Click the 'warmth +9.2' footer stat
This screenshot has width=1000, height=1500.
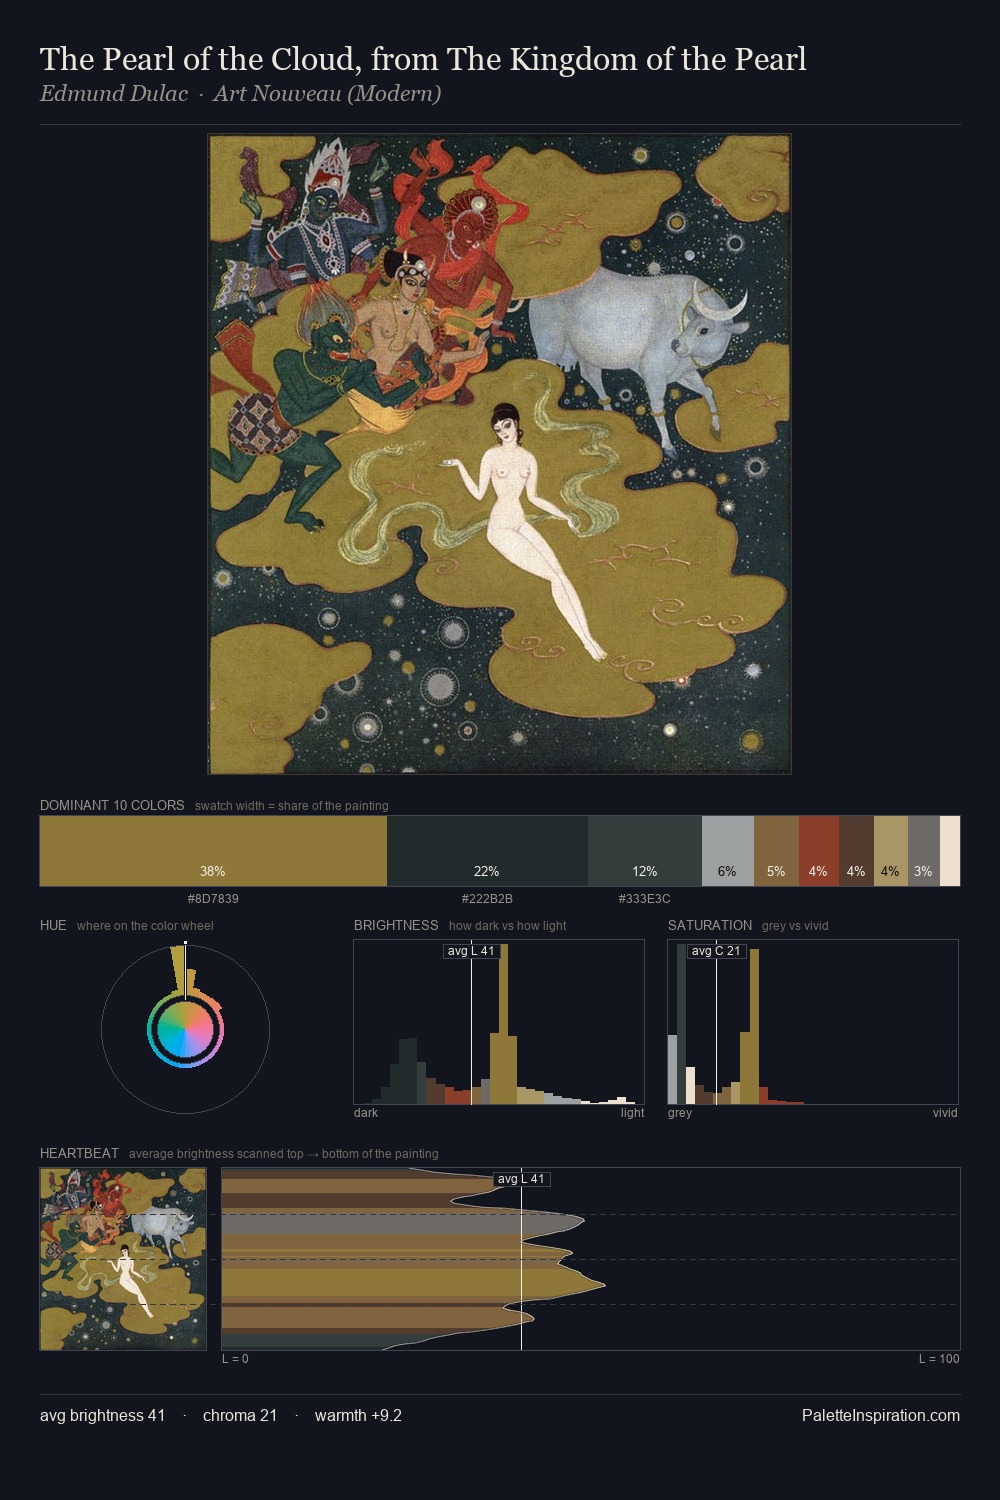coord(358,1415)
